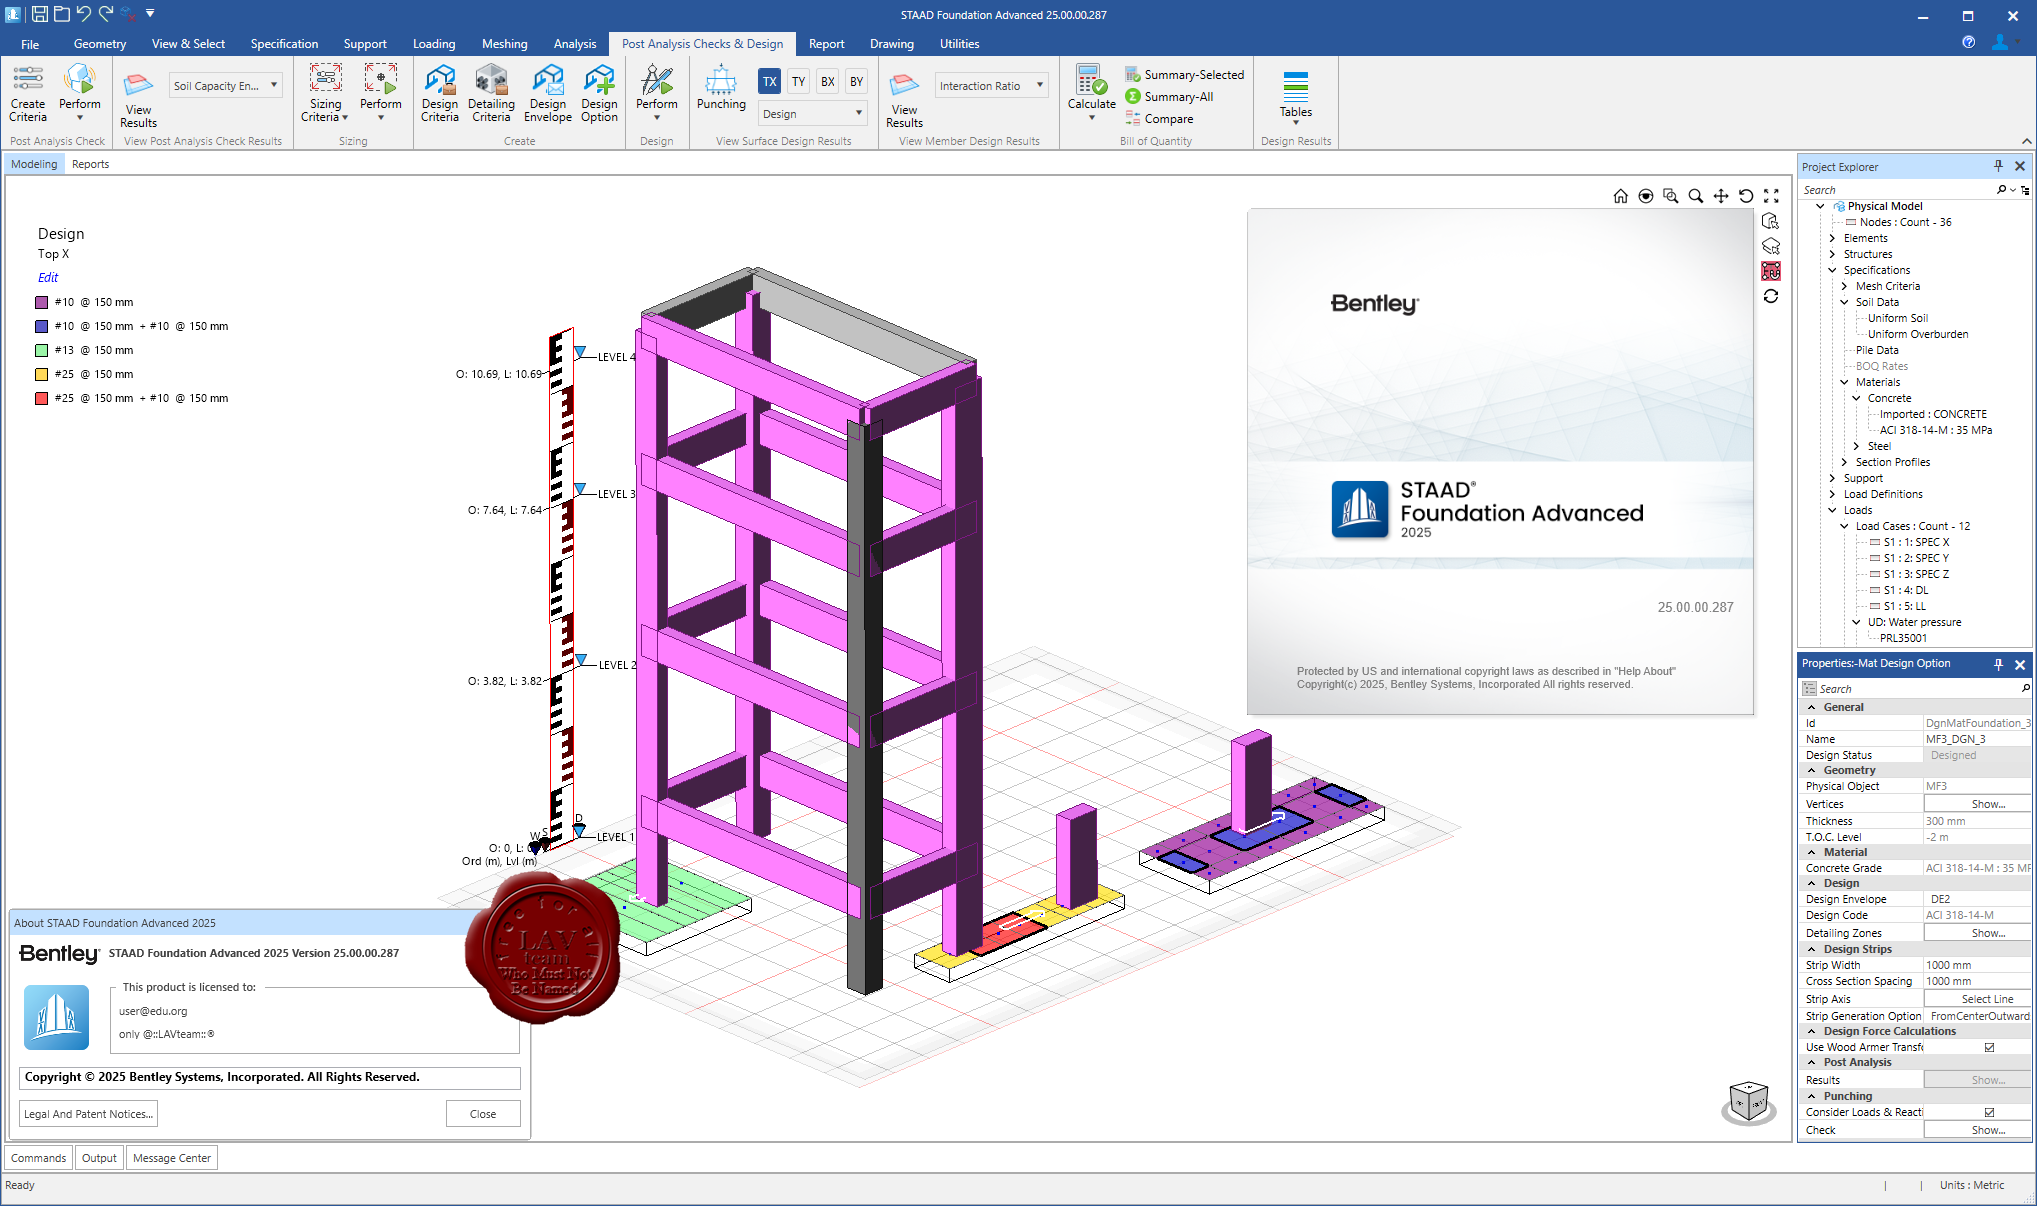Expand the Structures tree node
This screenshot has height=1206, width=2037.
coord(1832,254)
